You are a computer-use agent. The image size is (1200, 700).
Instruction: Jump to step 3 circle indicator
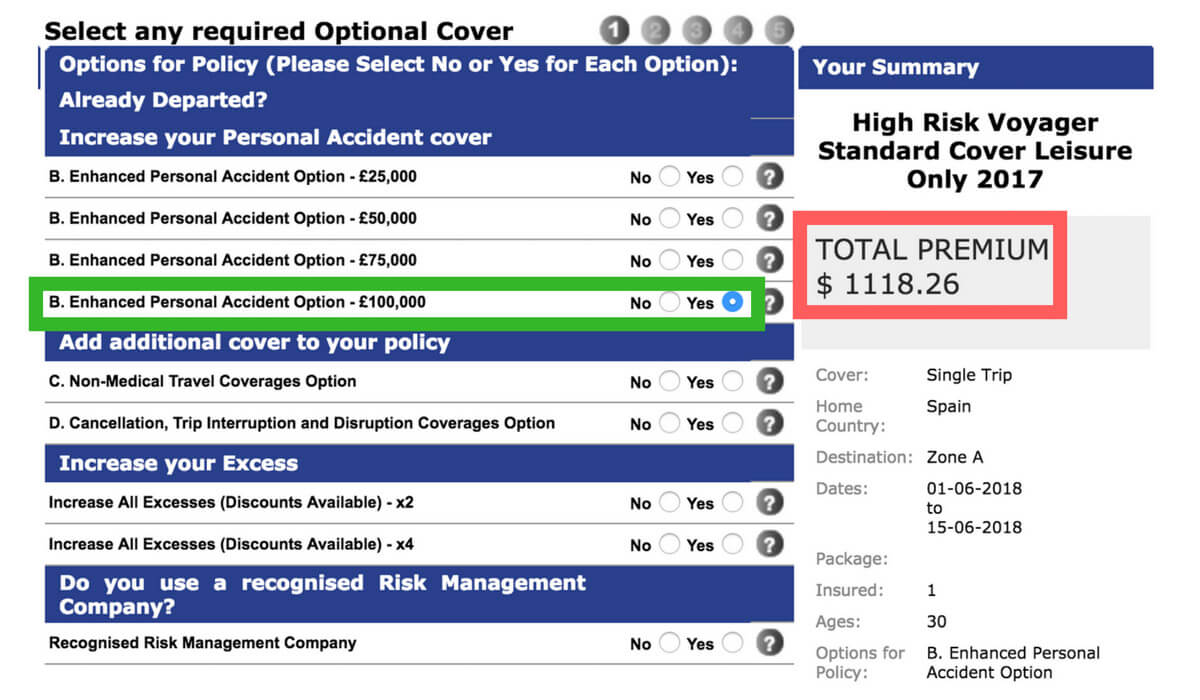pyautogui.click(x=697, y=31)
